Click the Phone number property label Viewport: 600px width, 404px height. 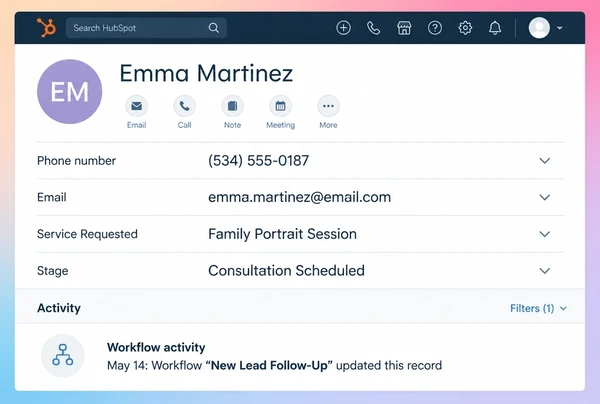point(76,161)
